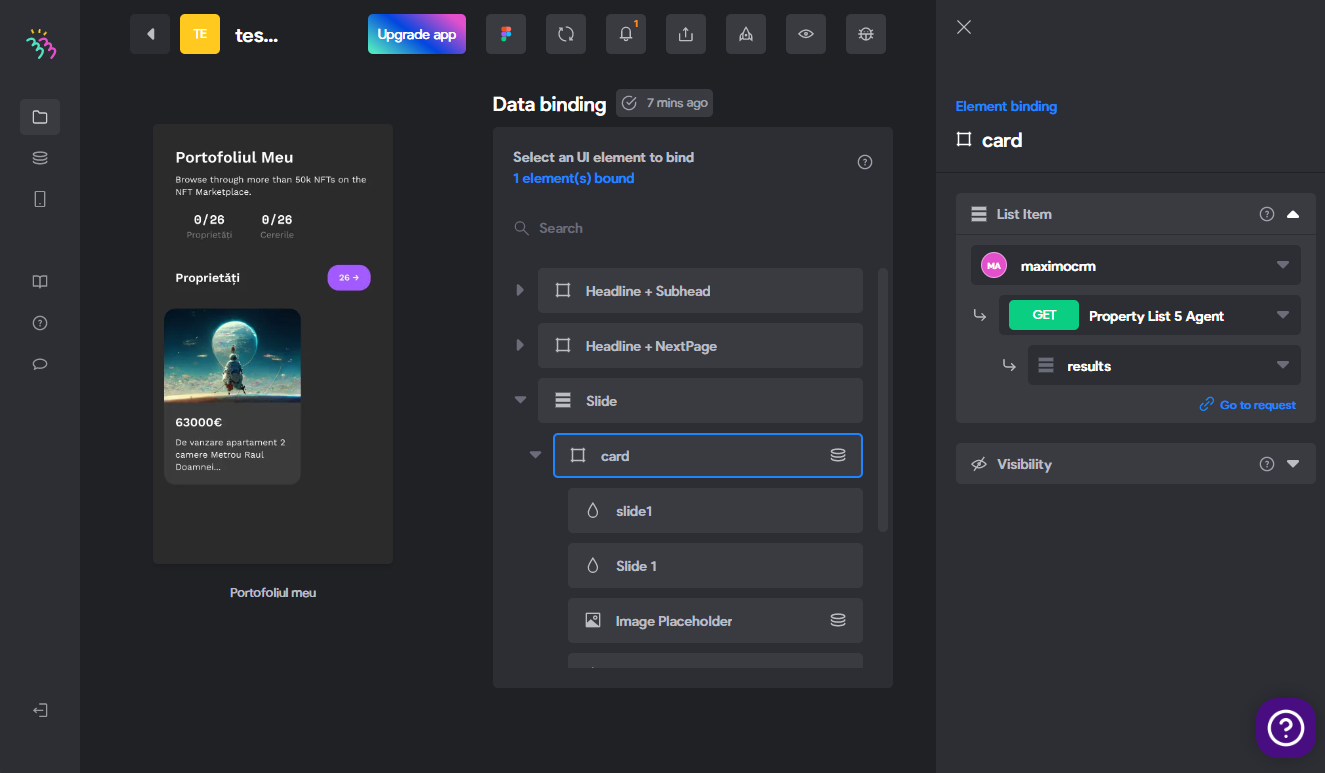1325x773 pixels.
Task: Open the results dropdown
Action: [1164, 365]
